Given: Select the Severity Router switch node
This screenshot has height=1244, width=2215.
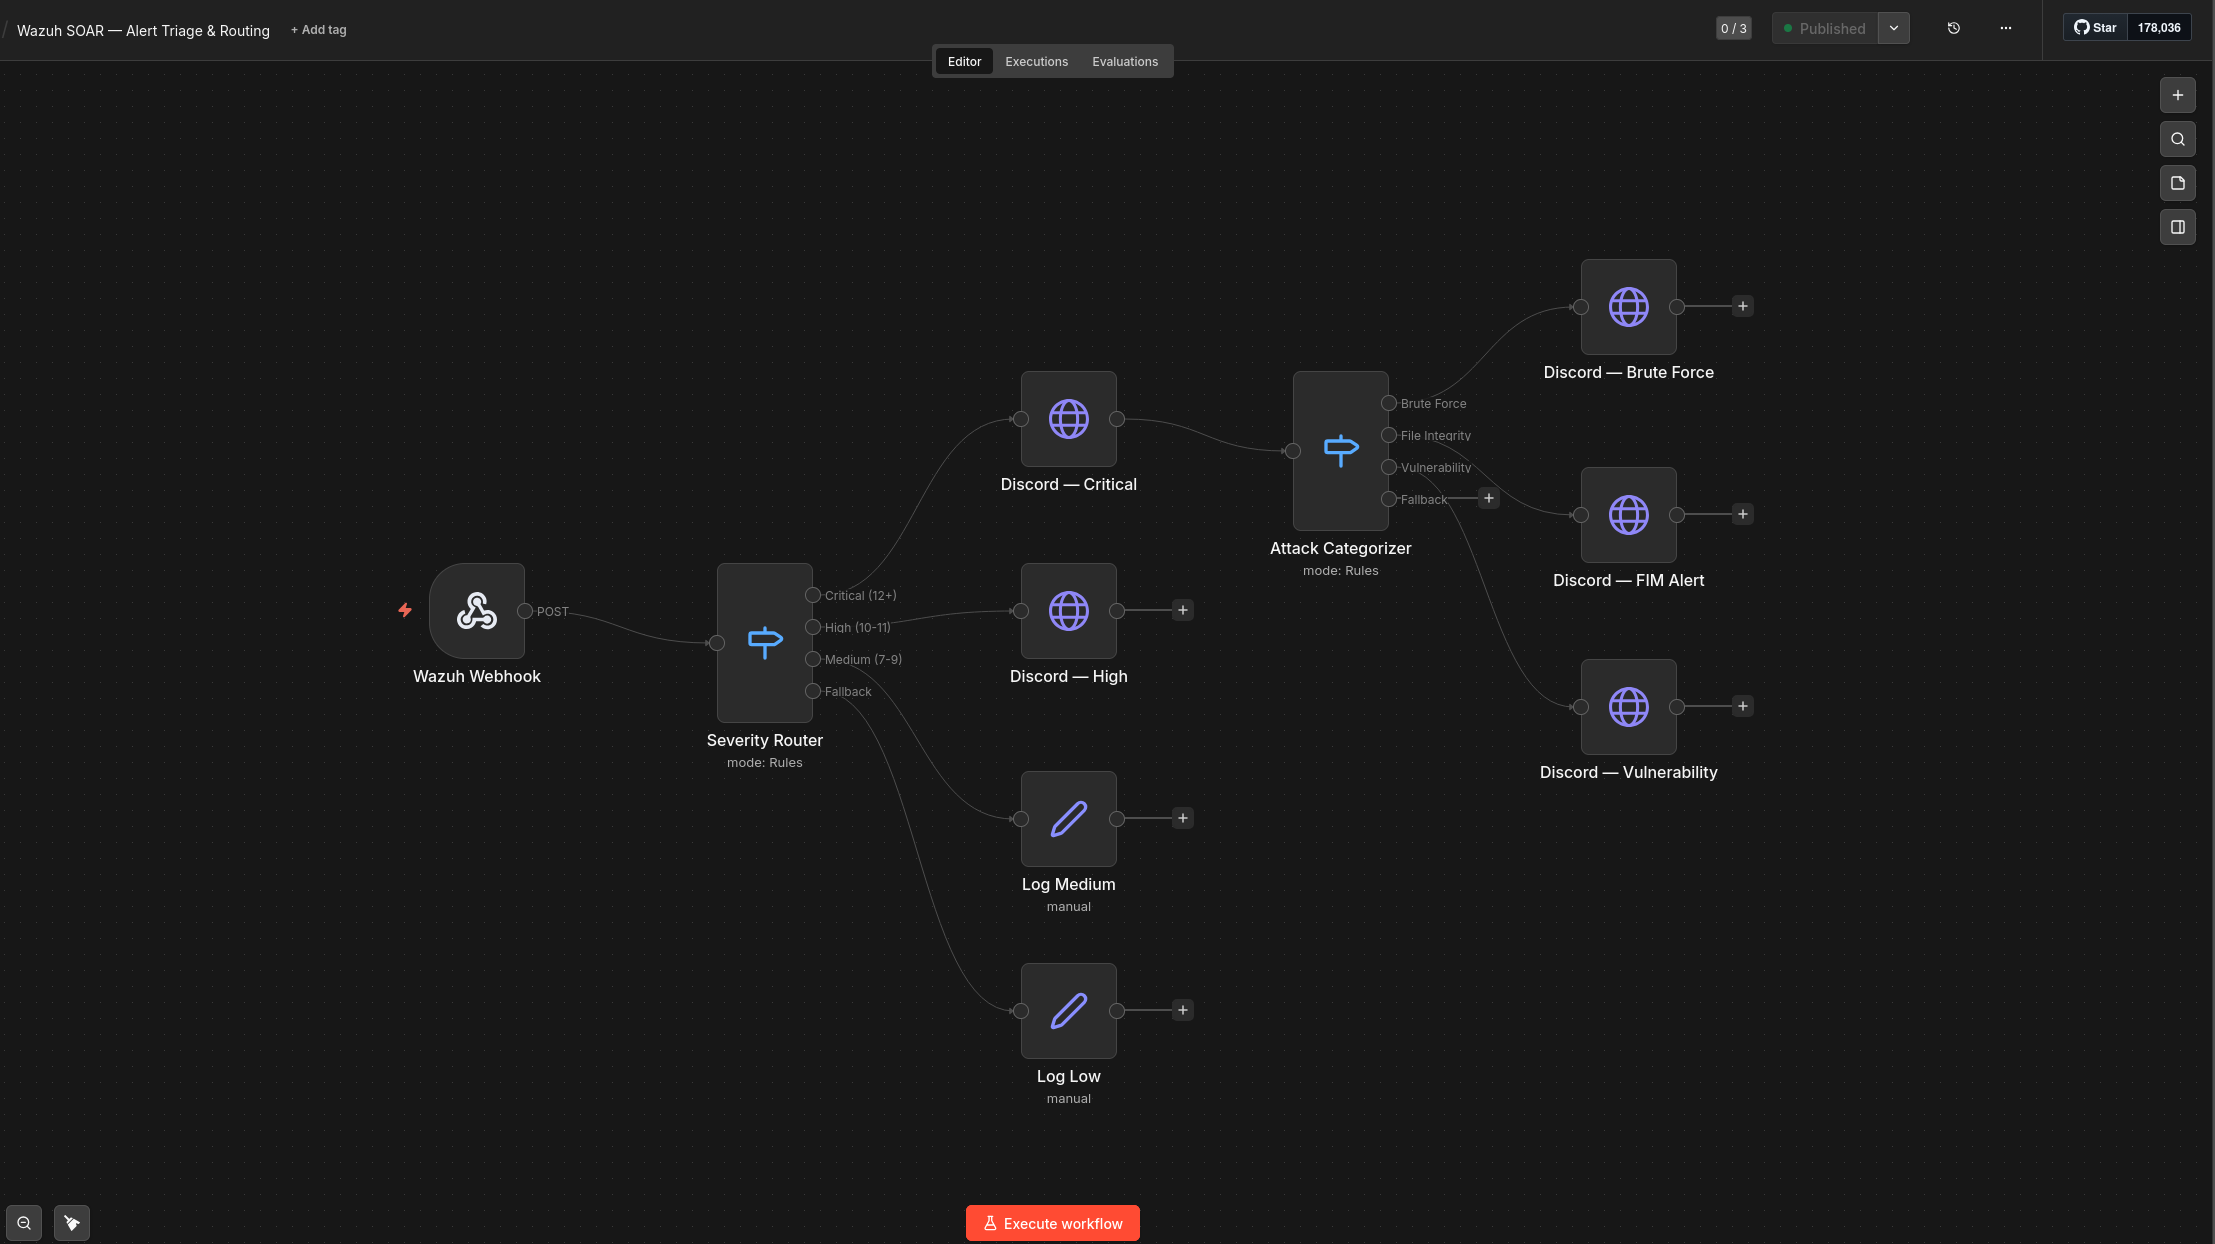Looking at the screenshot, I should (764, 642).
